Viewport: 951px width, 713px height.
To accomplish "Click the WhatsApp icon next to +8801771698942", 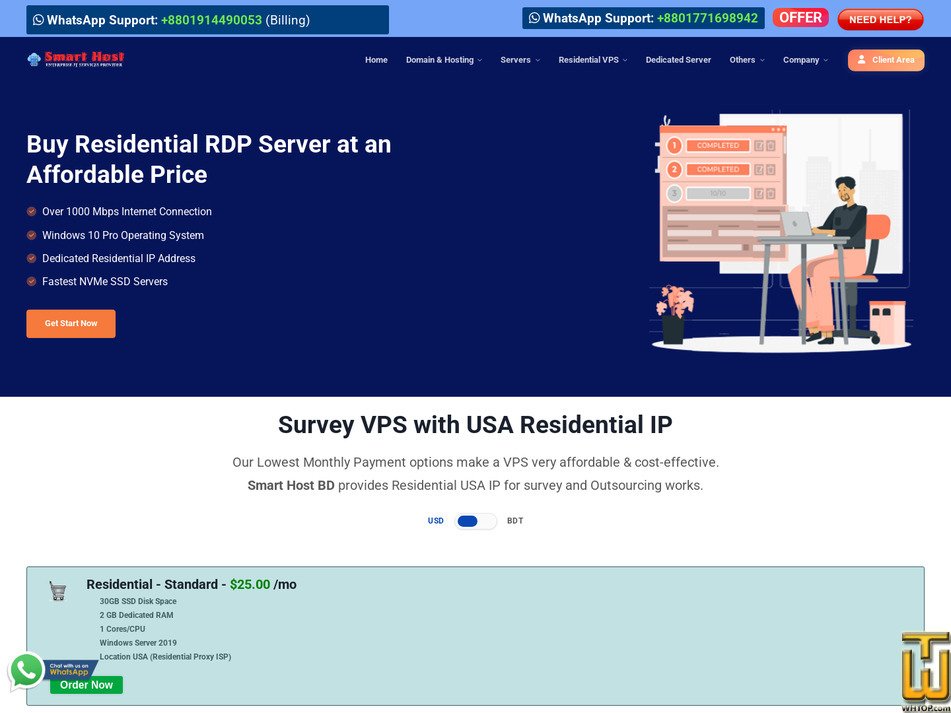I will tap(534, 18).
